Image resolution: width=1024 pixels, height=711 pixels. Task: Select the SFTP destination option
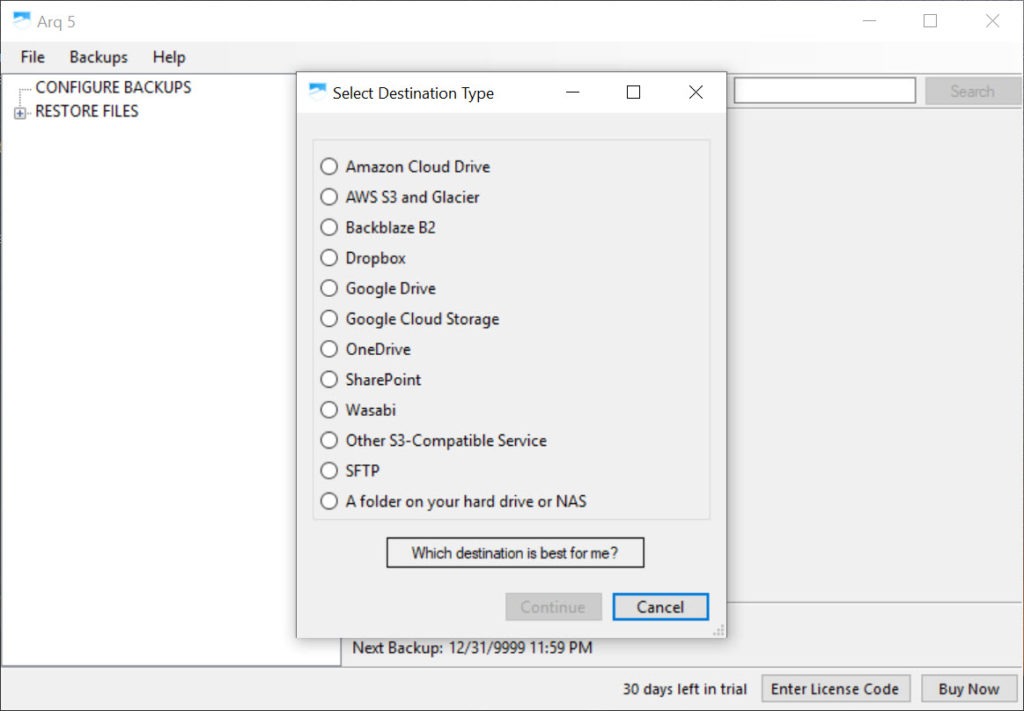329,471
